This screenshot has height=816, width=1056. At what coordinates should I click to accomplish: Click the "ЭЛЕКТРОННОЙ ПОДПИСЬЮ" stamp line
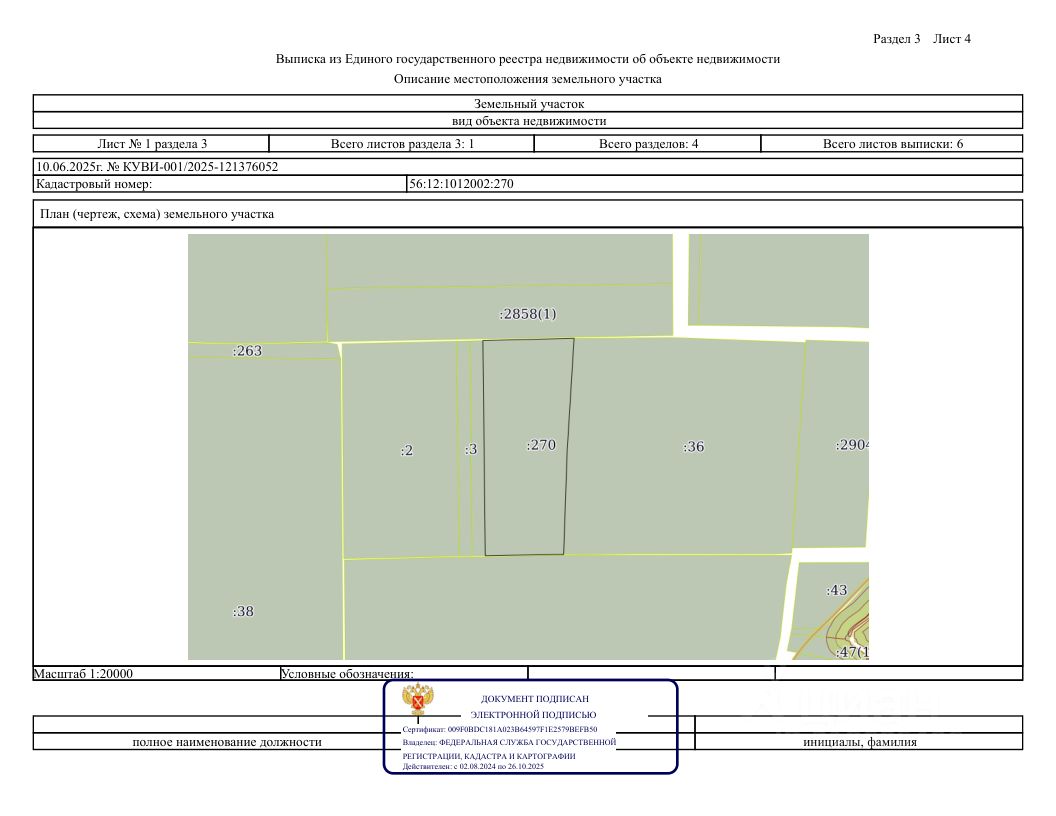coord(533,715)
